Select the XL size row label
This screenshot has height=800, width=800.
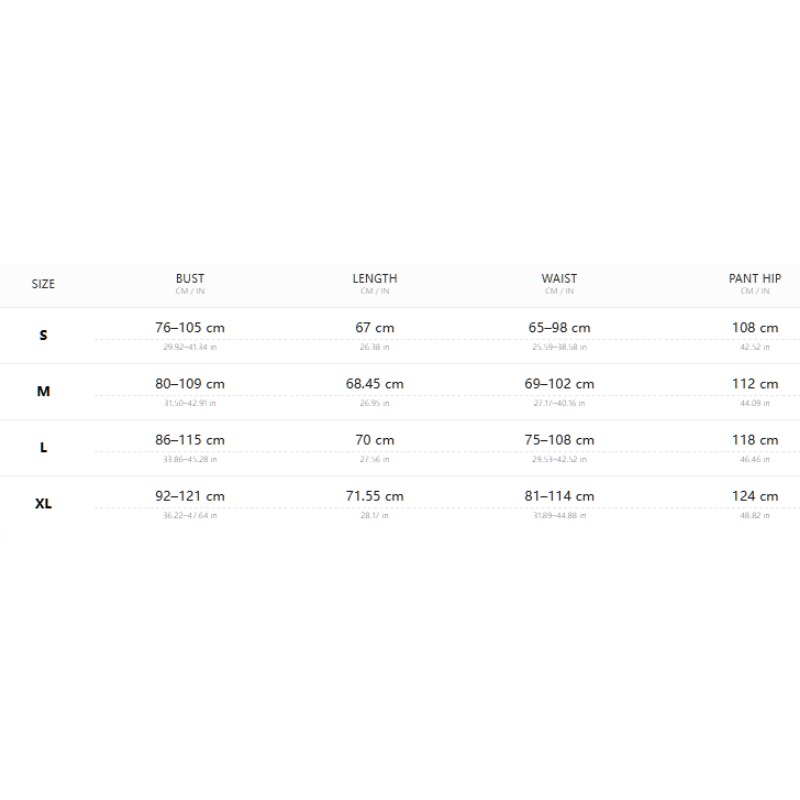(x=43, y=504)
